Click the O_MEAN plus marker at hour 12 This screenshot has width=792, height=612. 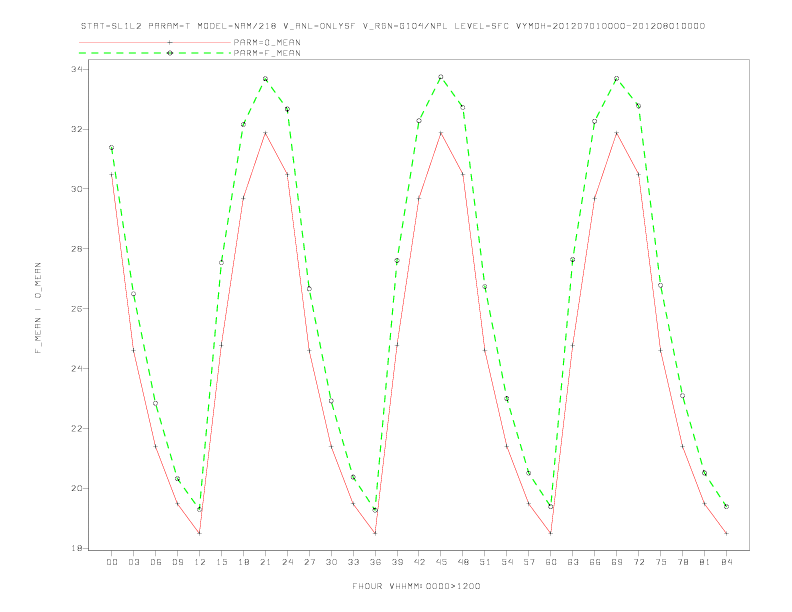tap(200, 533)
